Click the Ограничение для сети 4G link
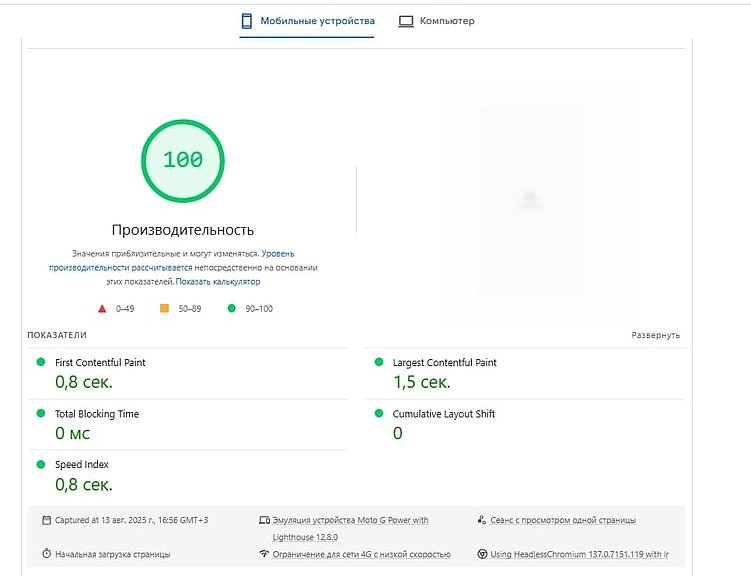Image resolution: width=751 pixels, height=576 pixels. point(361,554)
